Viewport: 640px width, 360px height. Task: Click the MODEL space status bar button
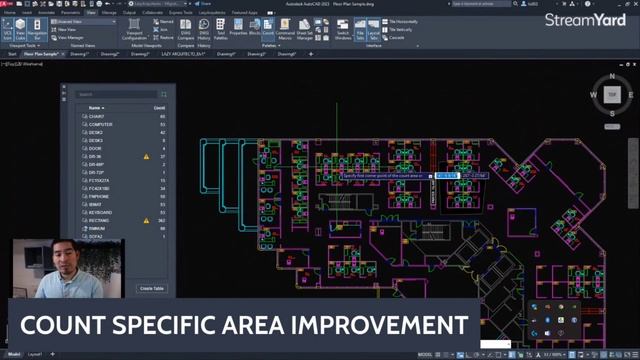pos(424,355)
